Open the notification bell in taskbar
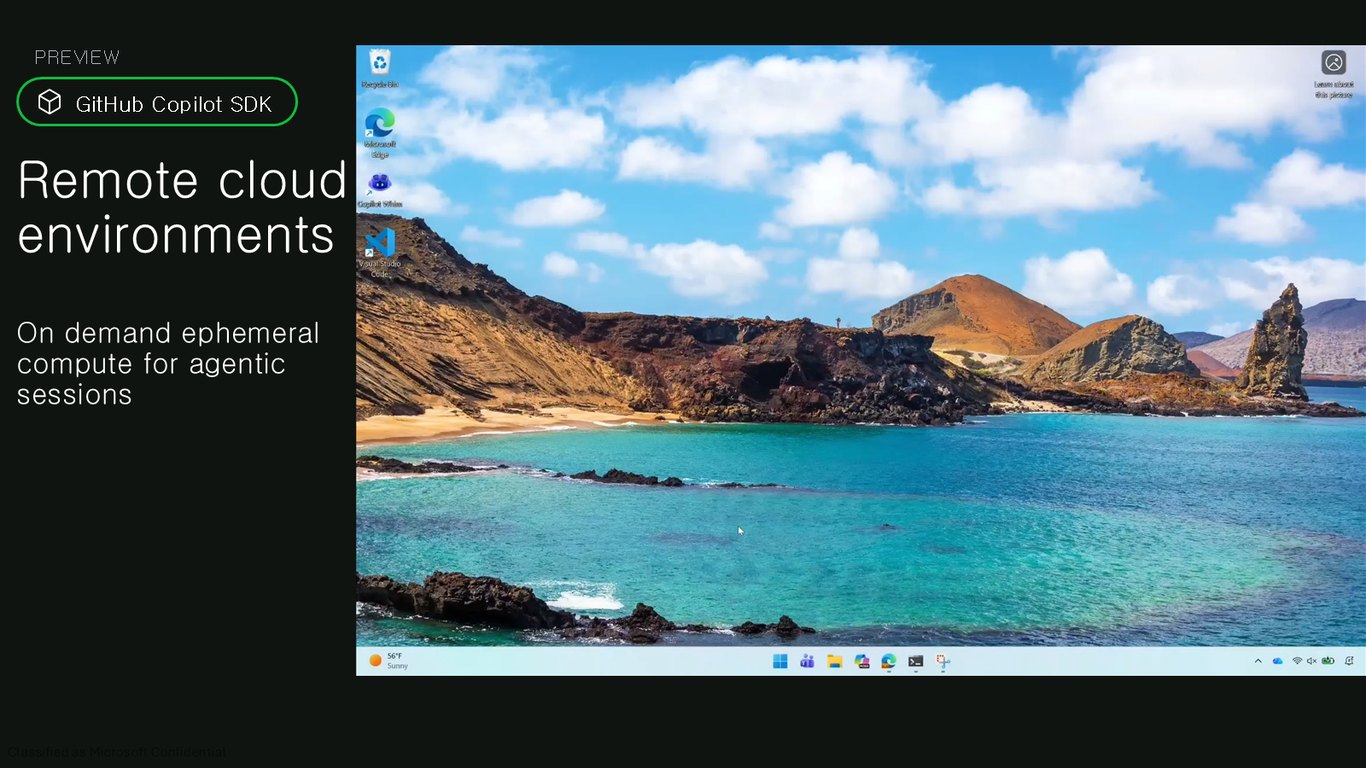The width and height of the screenshot is (1366, 768). coord(1350,661)
